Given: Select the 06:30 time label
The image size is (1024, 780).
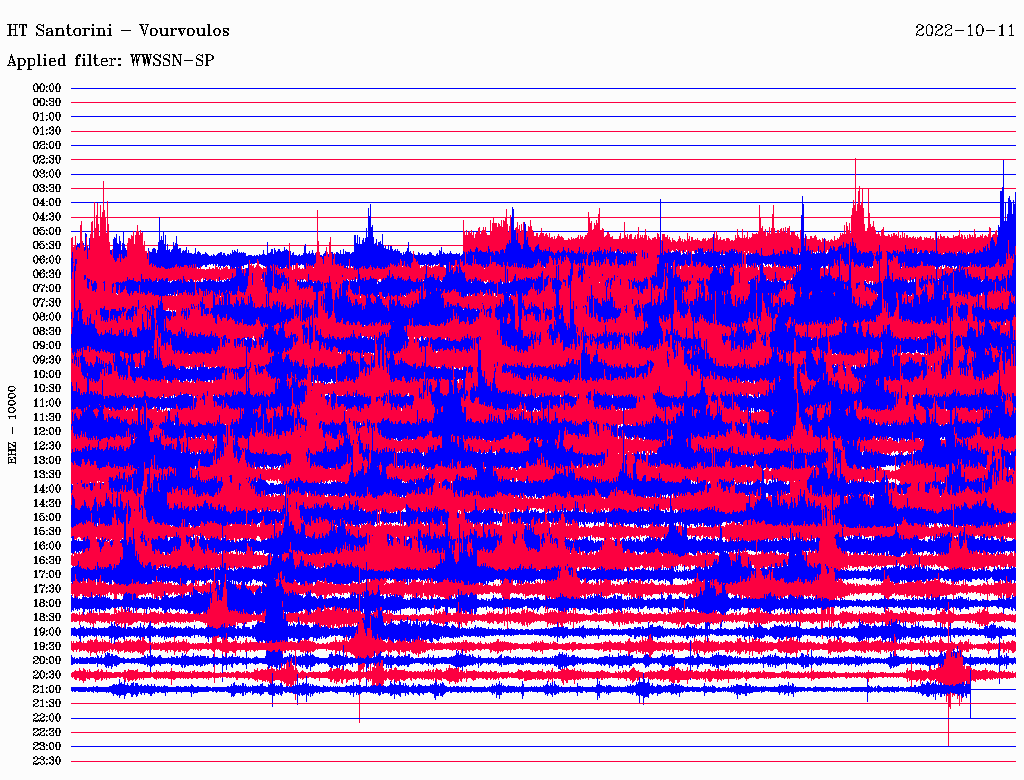Looking at the screenshot, I should coord(47,274).
